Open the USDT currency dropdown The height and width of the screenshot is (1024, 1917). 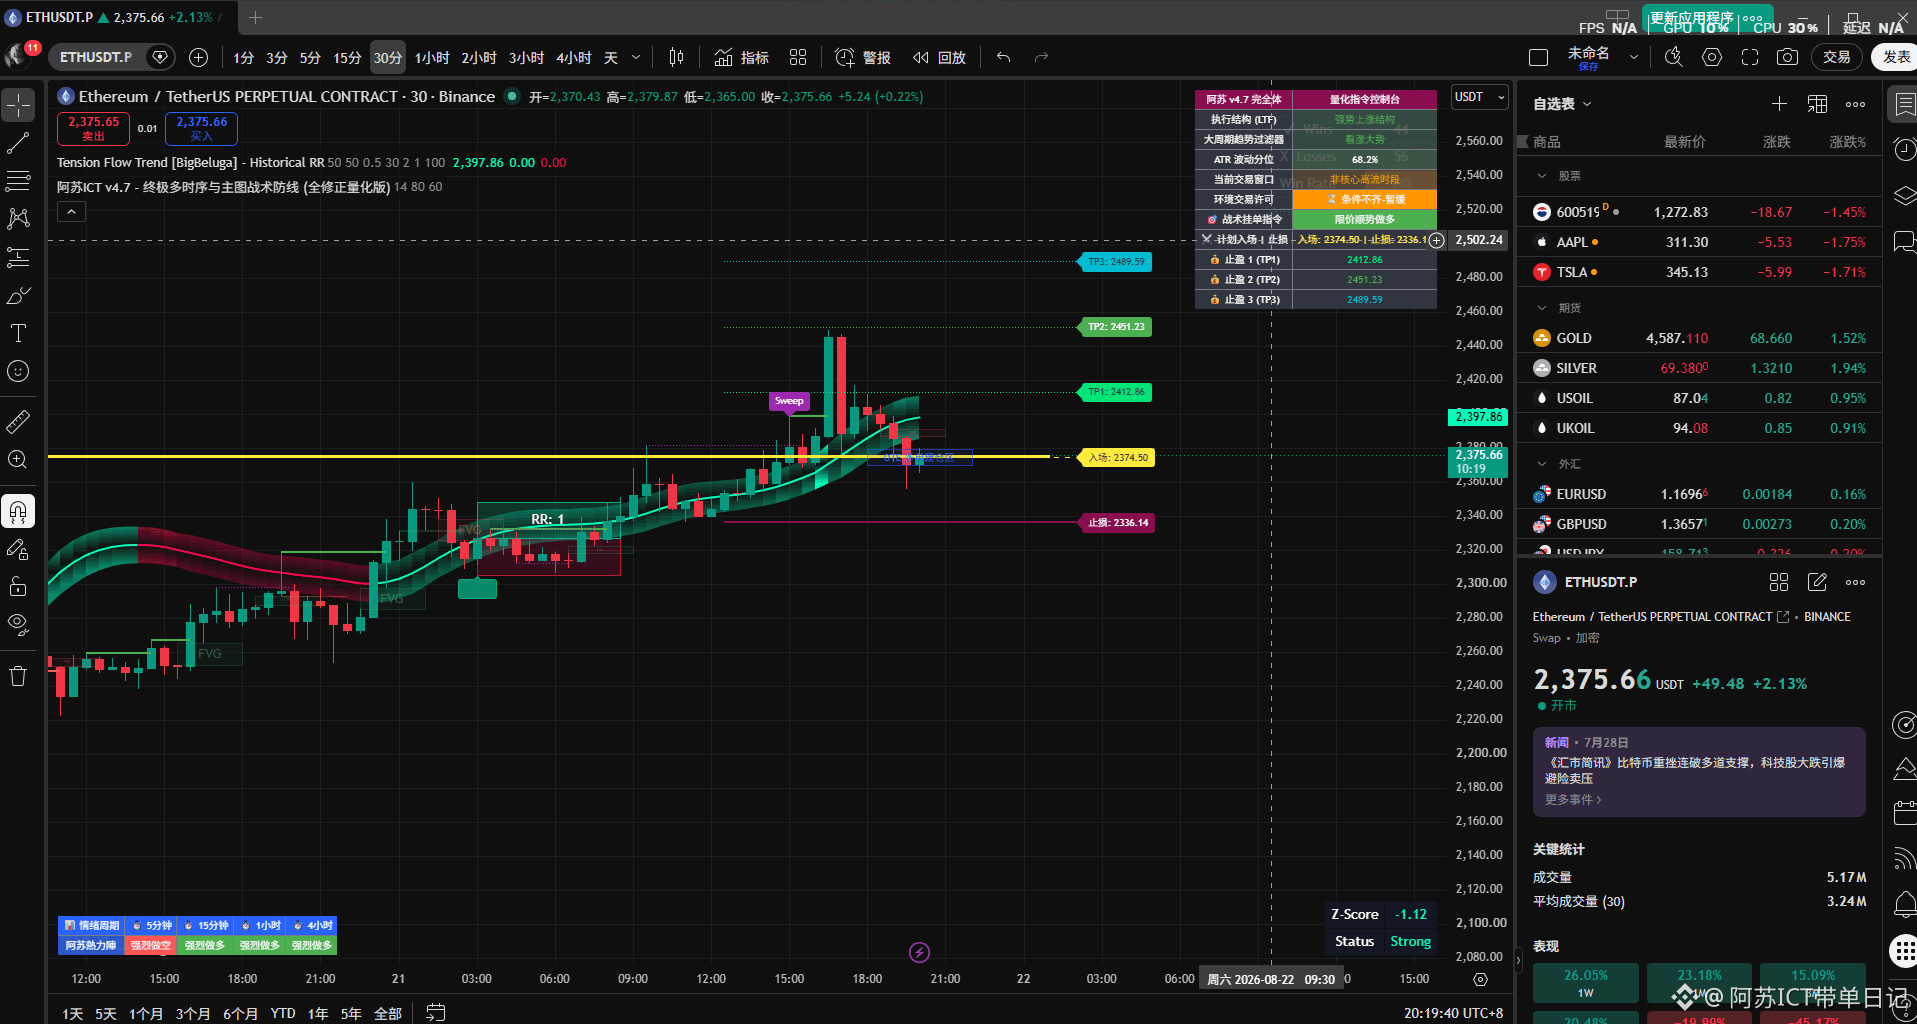coord(1479,97)
